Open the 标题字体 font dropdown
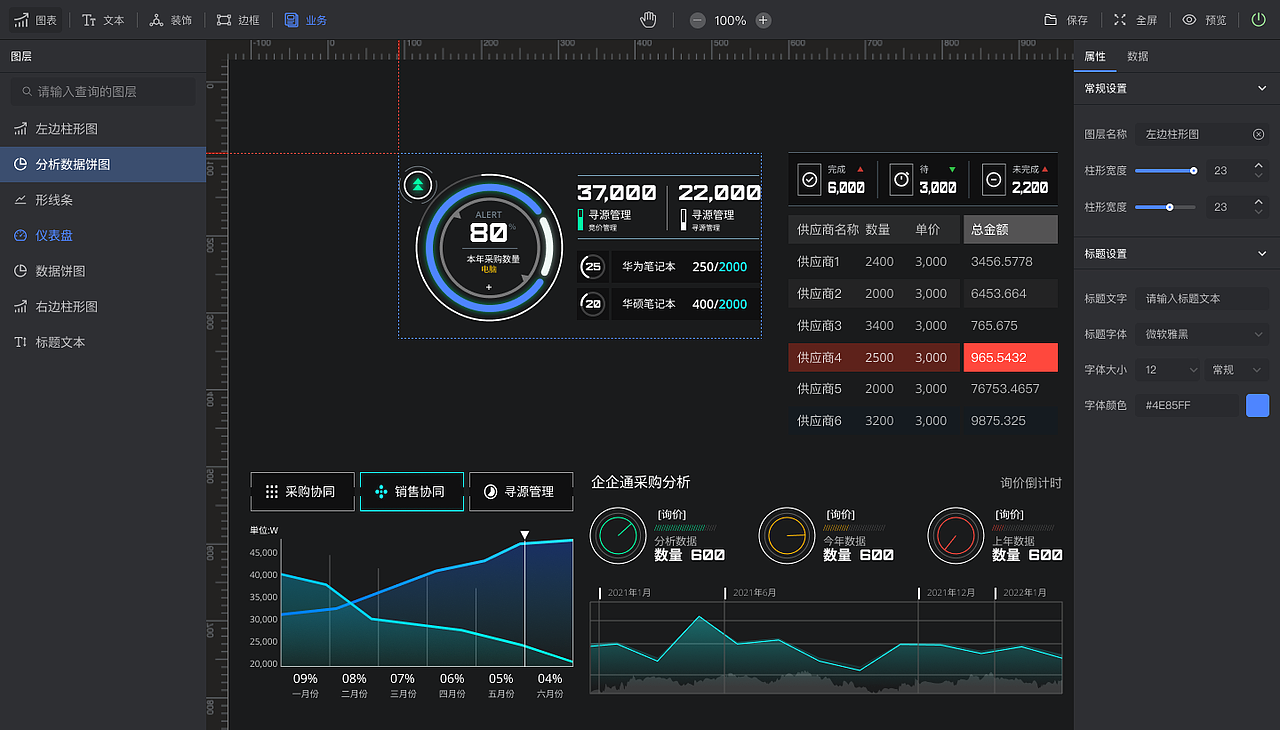This screenshot has height=730, width=1280. pyautogui.click(x=1202, y=334)
